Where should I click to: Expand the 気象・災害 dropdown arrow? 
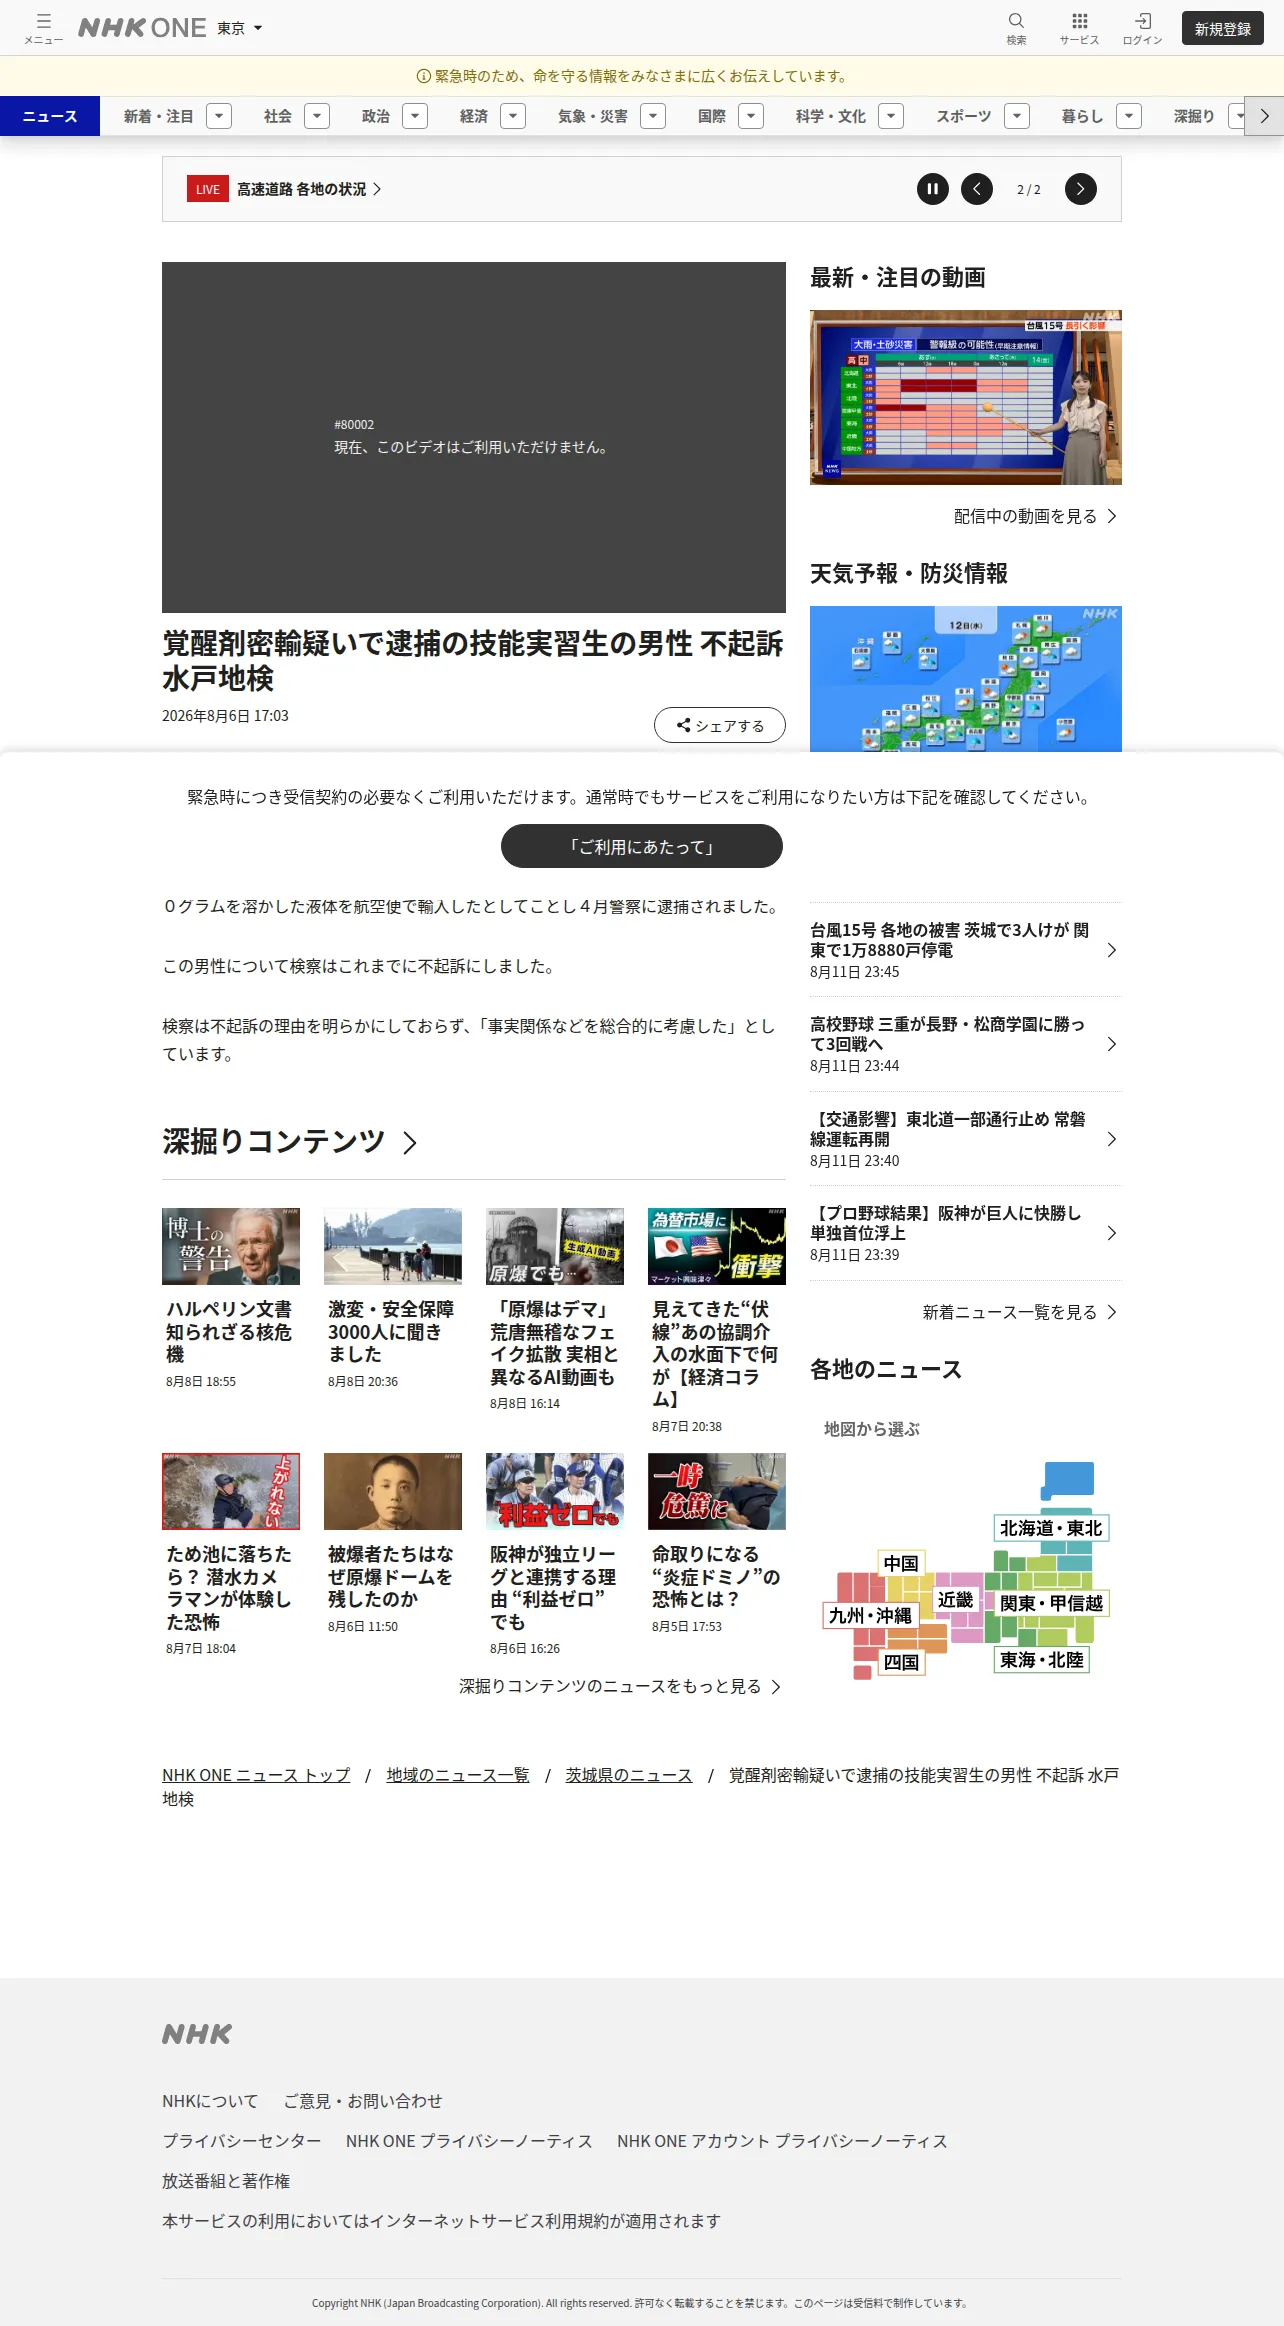pos(653,116)
